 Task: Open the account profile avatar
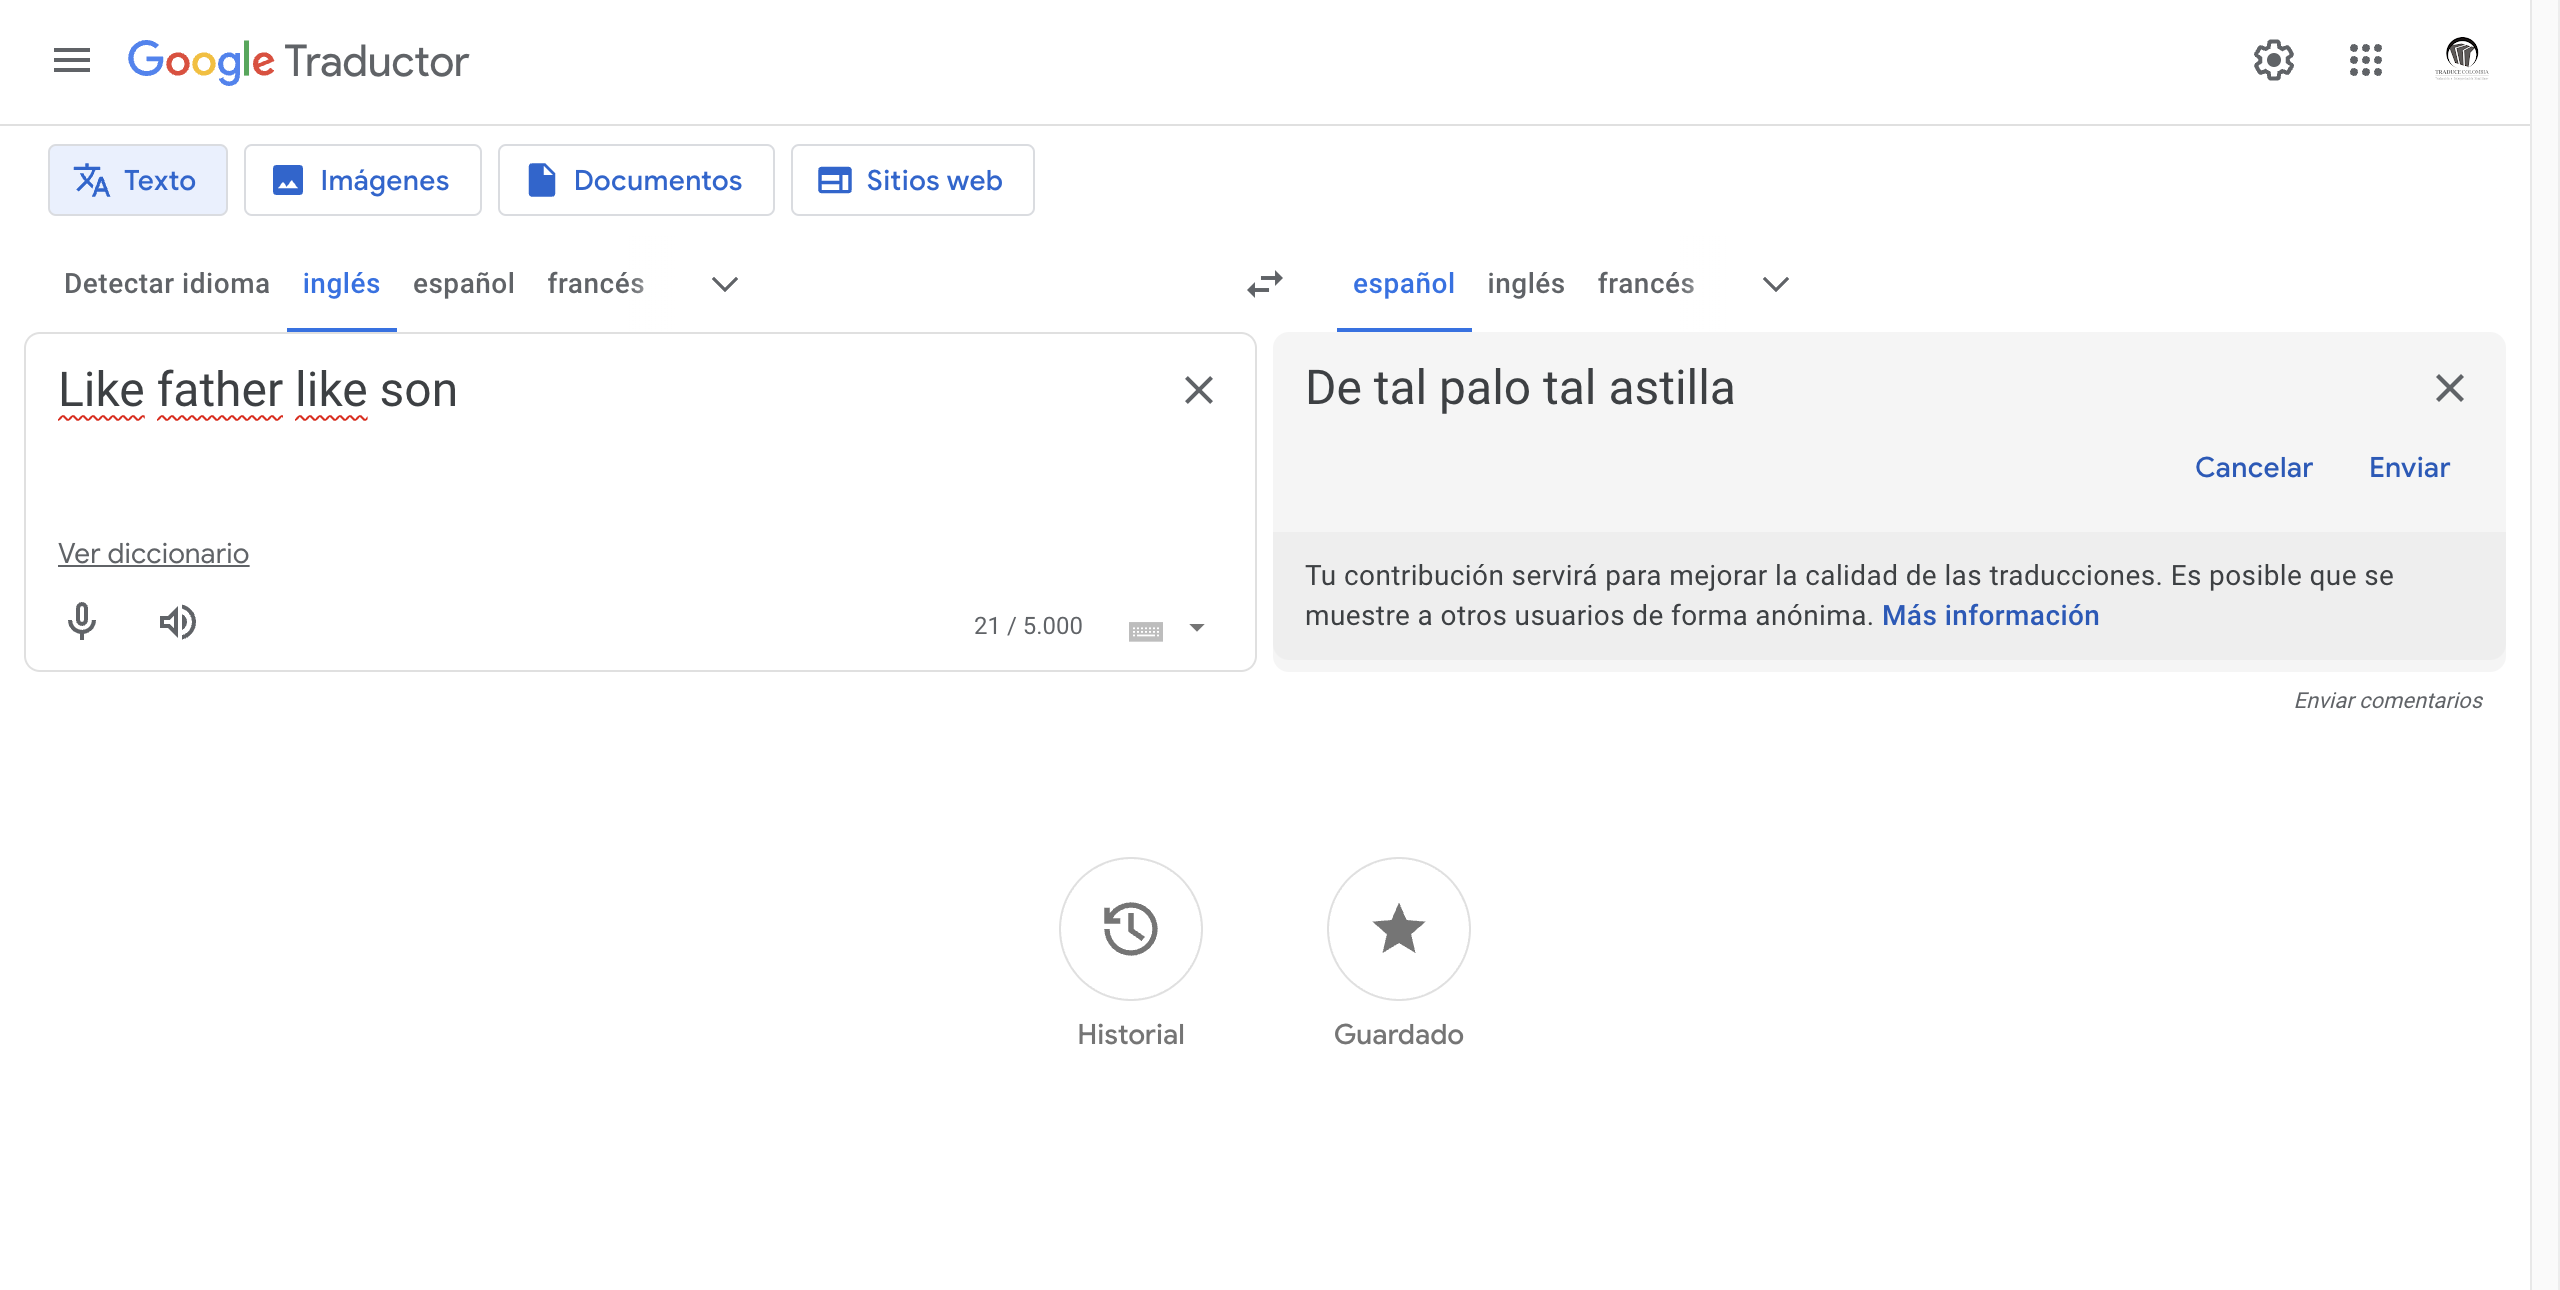click(2462, 59)
